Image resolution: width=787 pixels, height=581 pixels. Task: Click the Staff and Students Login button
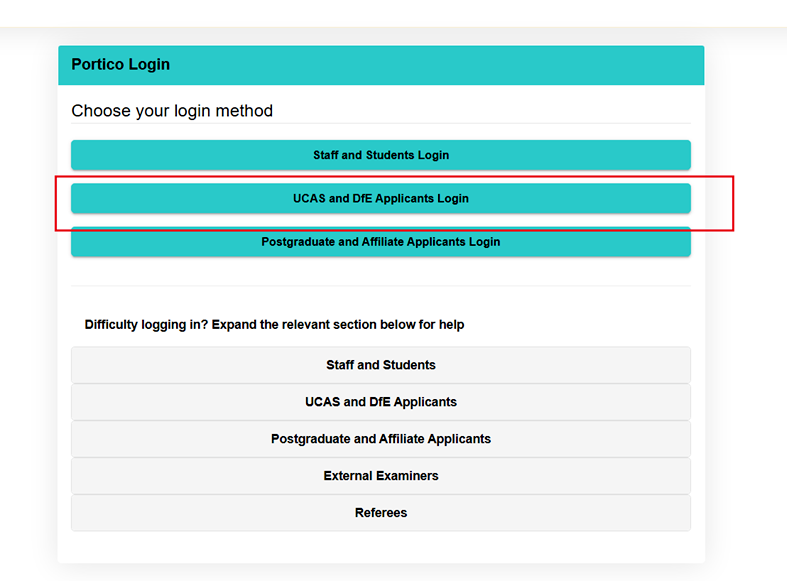380,155
